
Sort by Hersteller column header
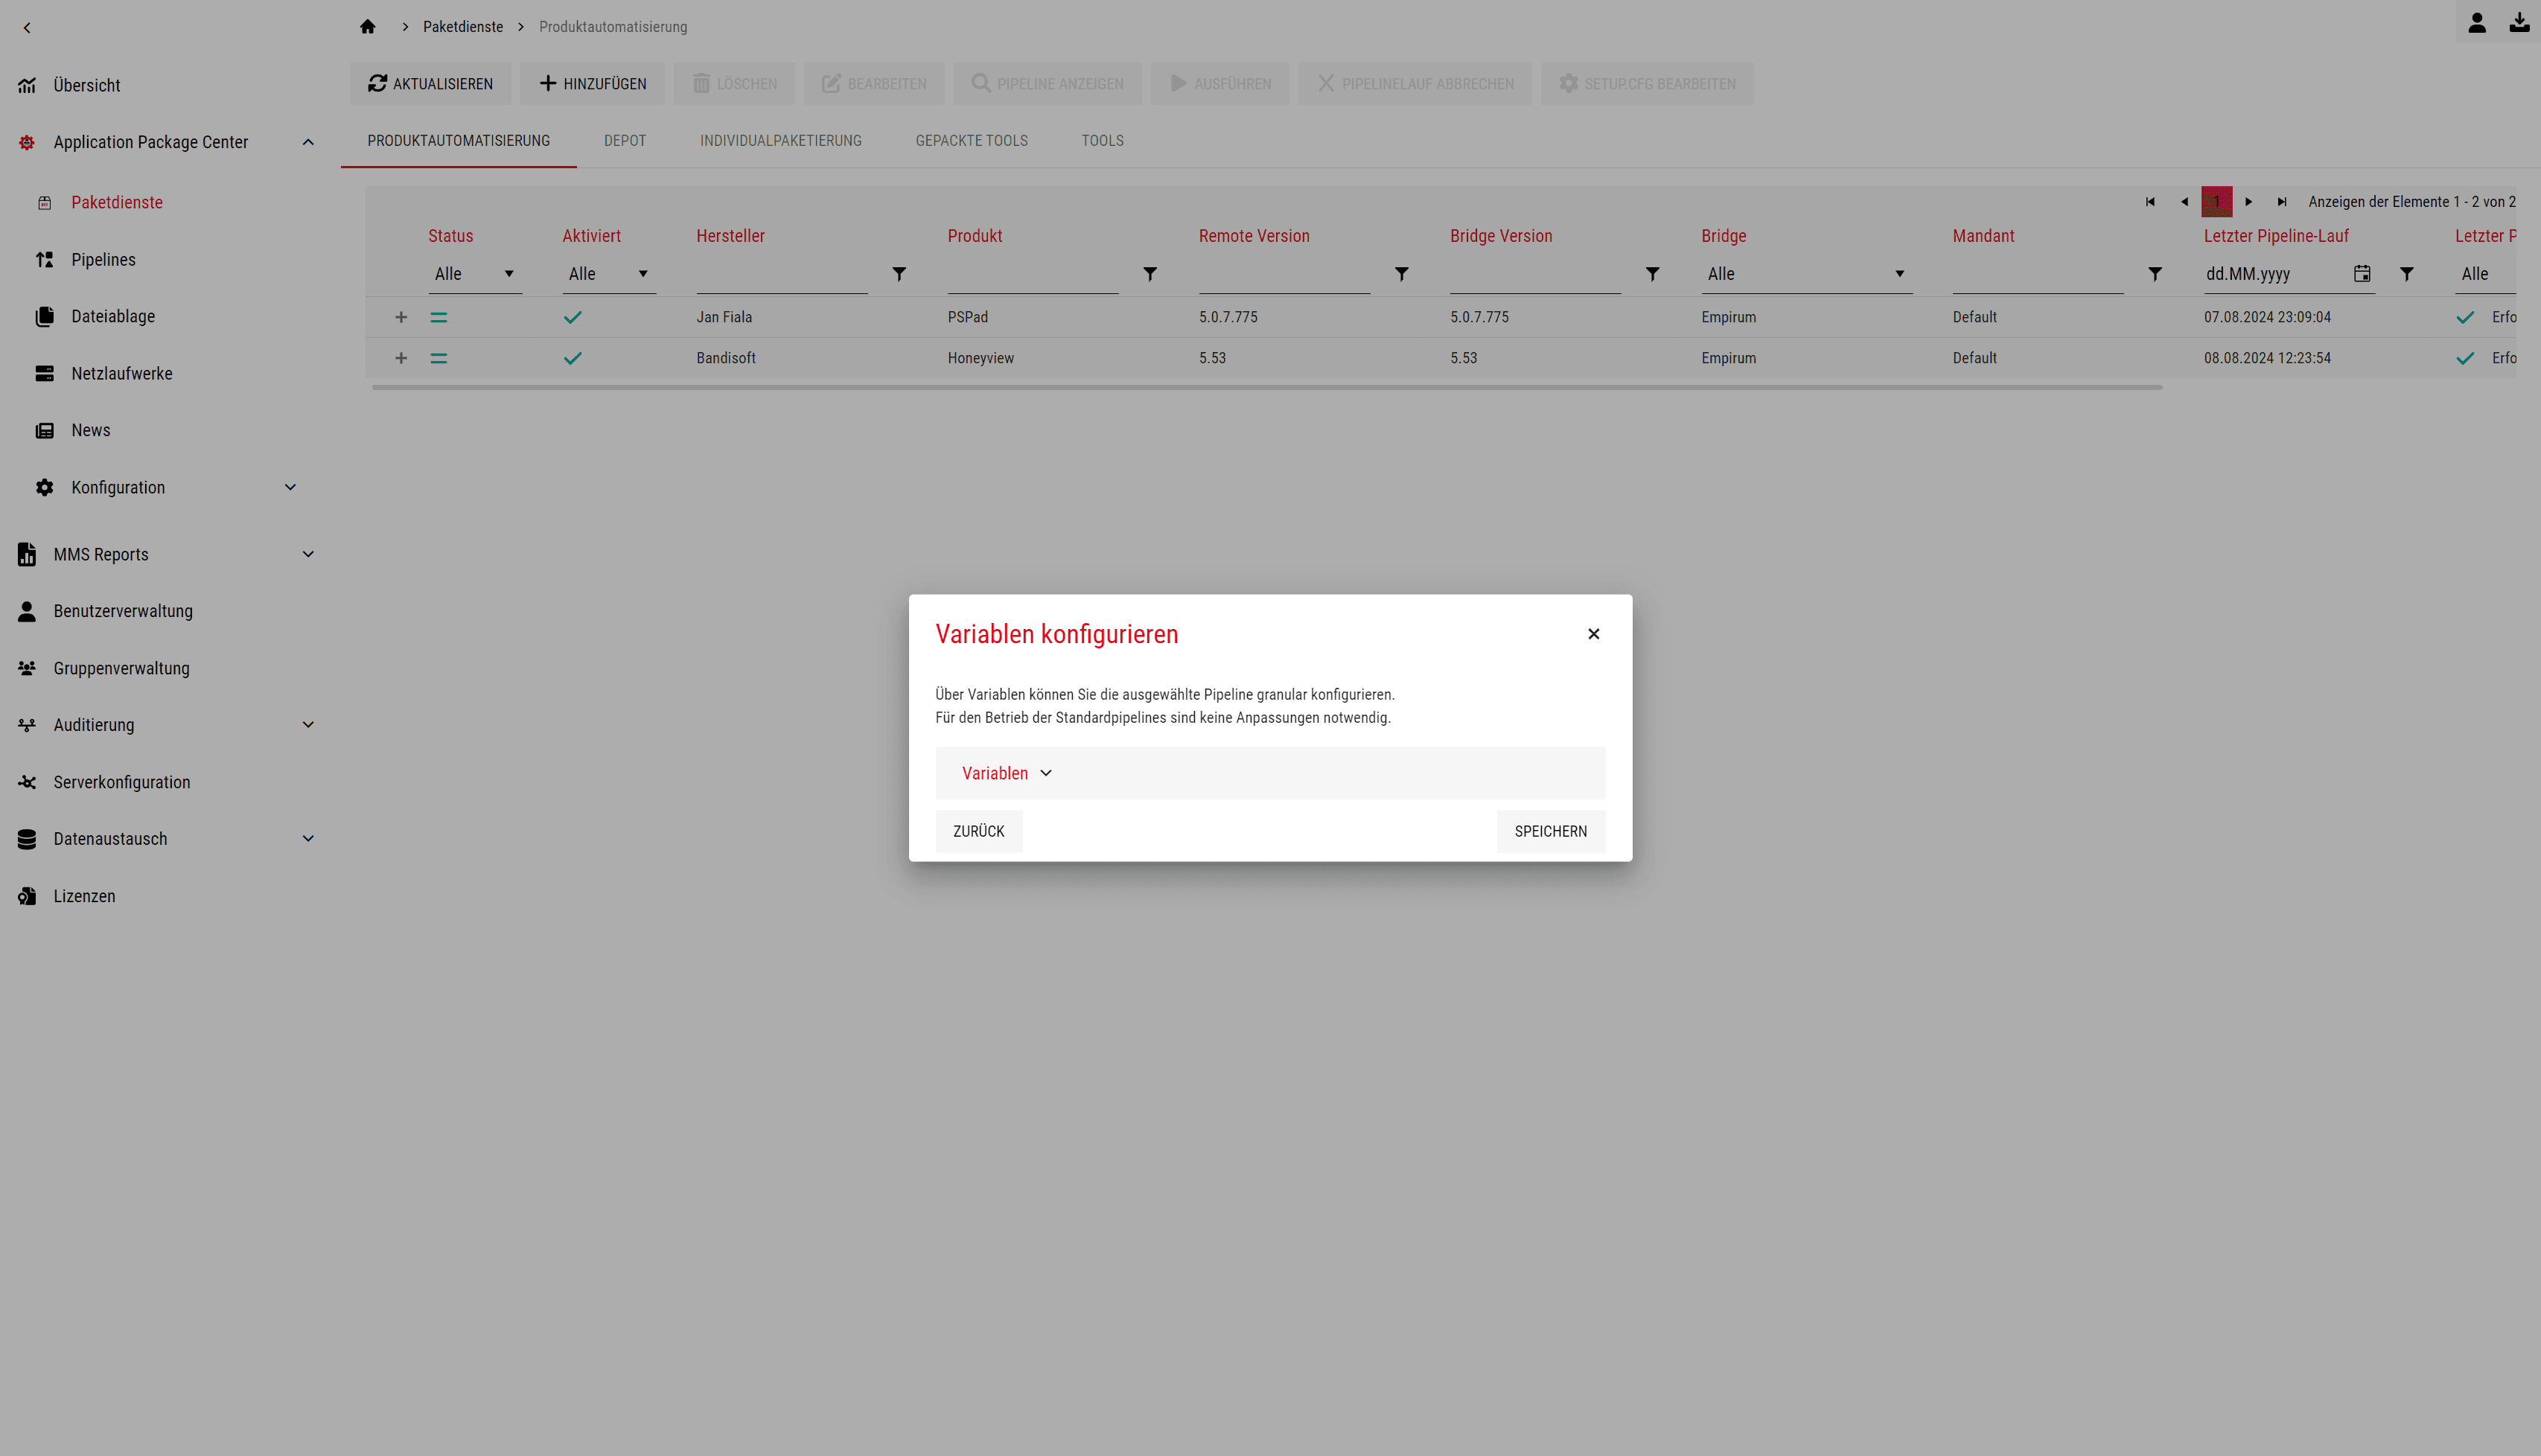click(730, 236)
